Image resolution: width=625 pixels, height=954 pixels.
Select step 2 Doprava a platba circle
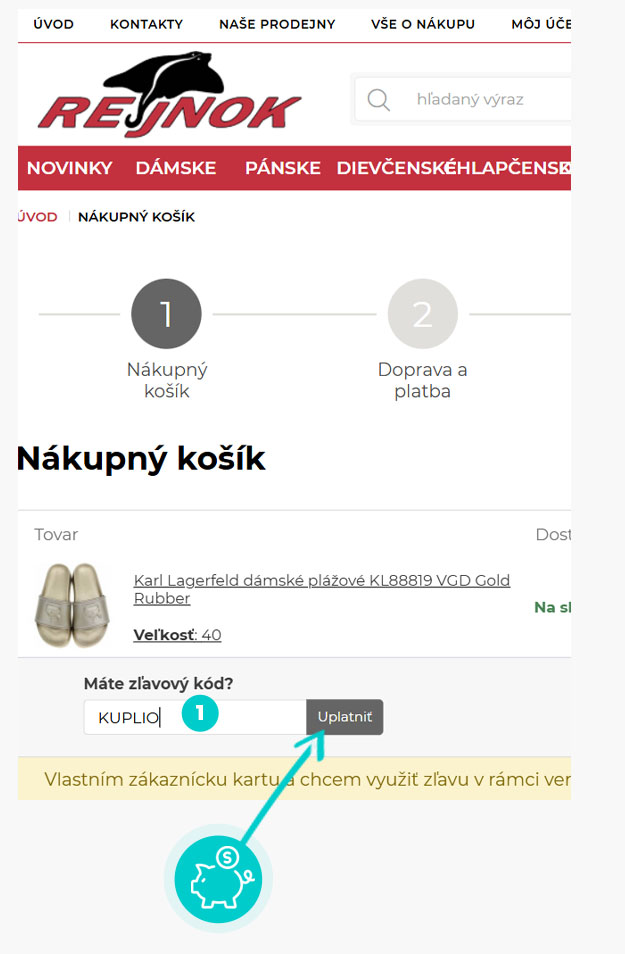(422, 314)
